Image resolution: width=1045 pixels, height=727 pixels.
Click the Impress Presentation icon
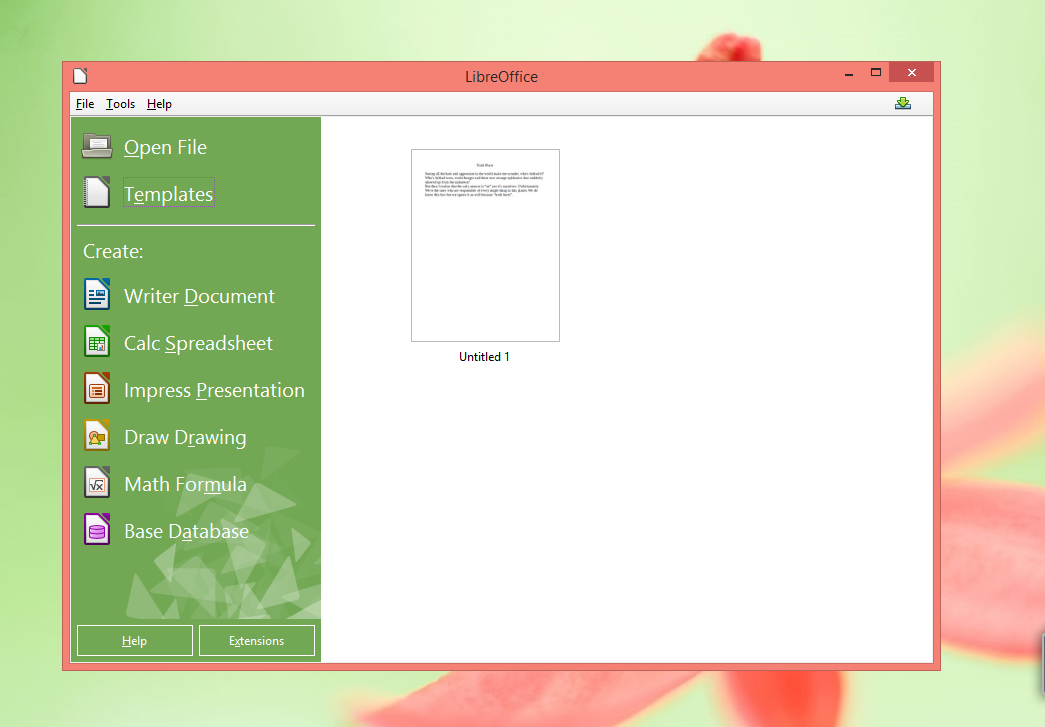97,388
